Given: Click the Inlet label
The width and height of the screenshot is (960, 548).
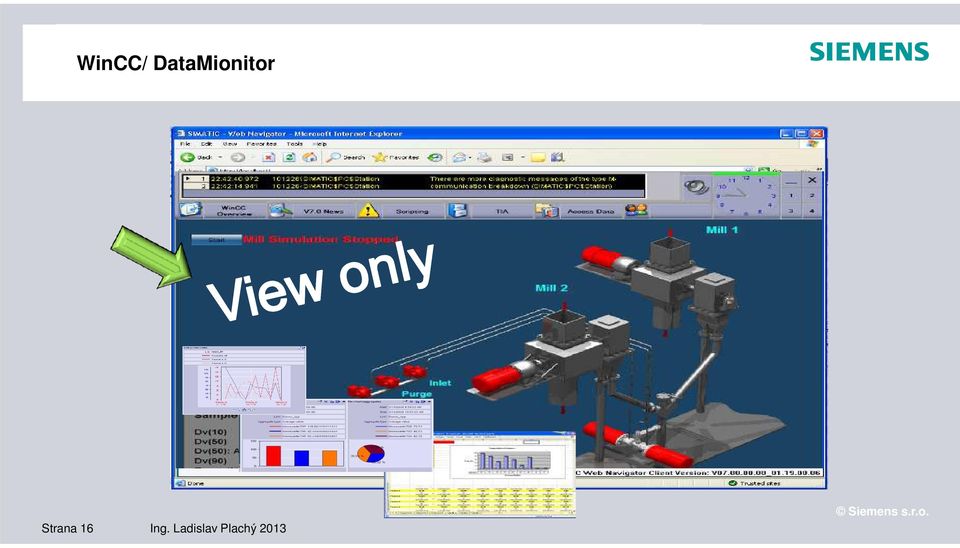Looking at the screenshot, I should click(440, 383).
